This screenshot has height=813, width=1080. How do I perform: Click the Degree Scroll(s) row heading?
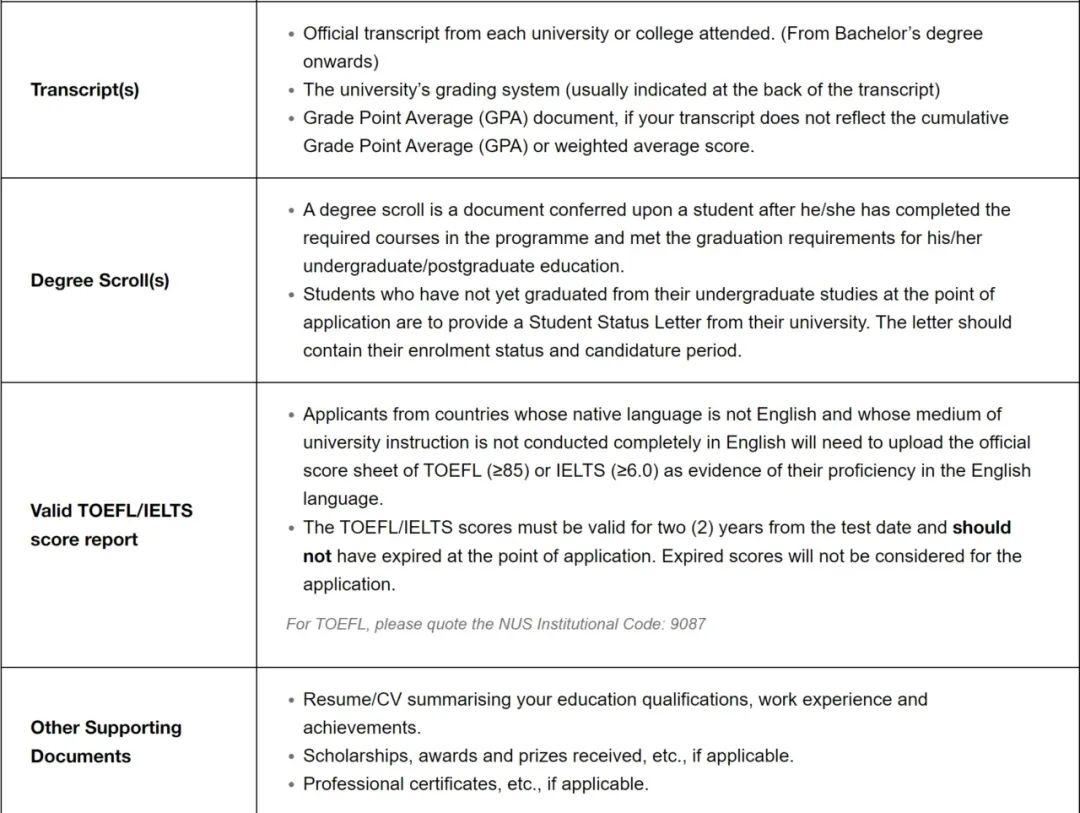click(x=100, y=280)
